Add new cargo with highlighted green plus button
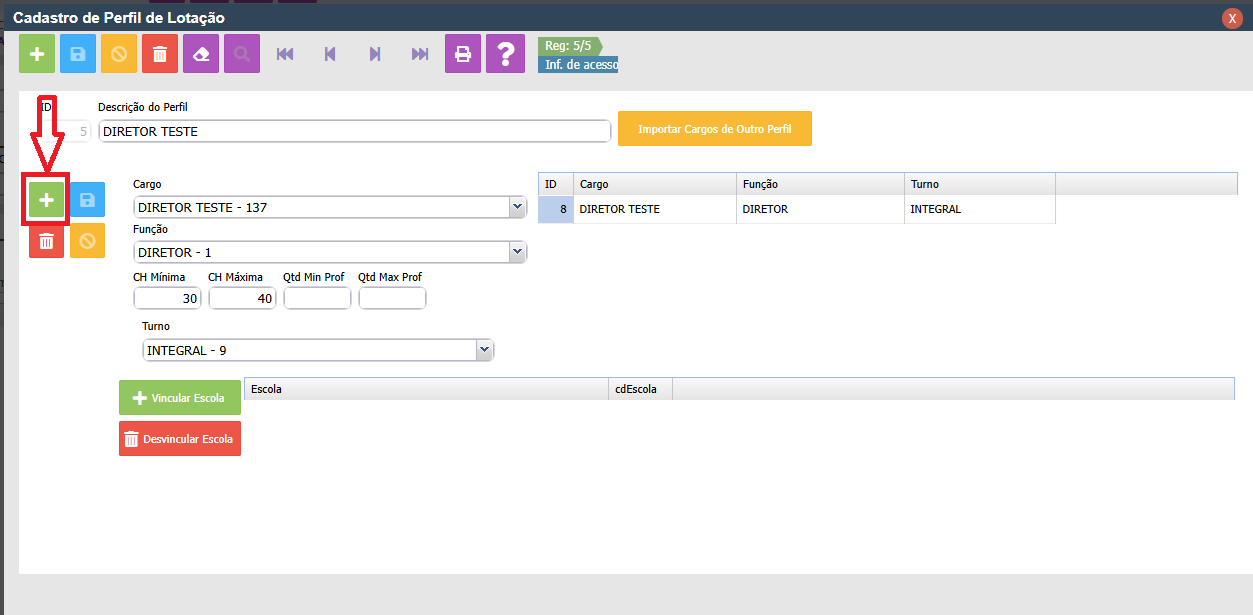Screen dimensions: 1253x615 coord(46,200)
